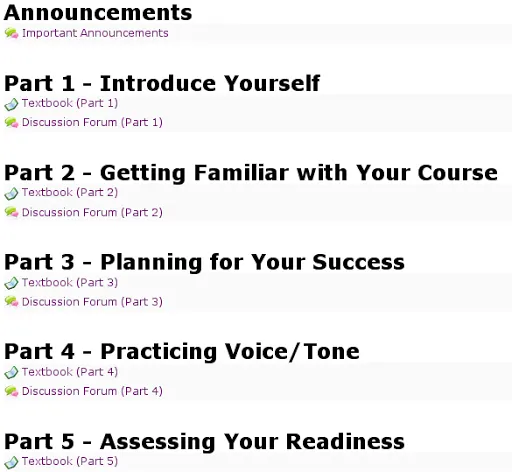Go to Discussion Forum (Part 2)

tap(92, 212)
